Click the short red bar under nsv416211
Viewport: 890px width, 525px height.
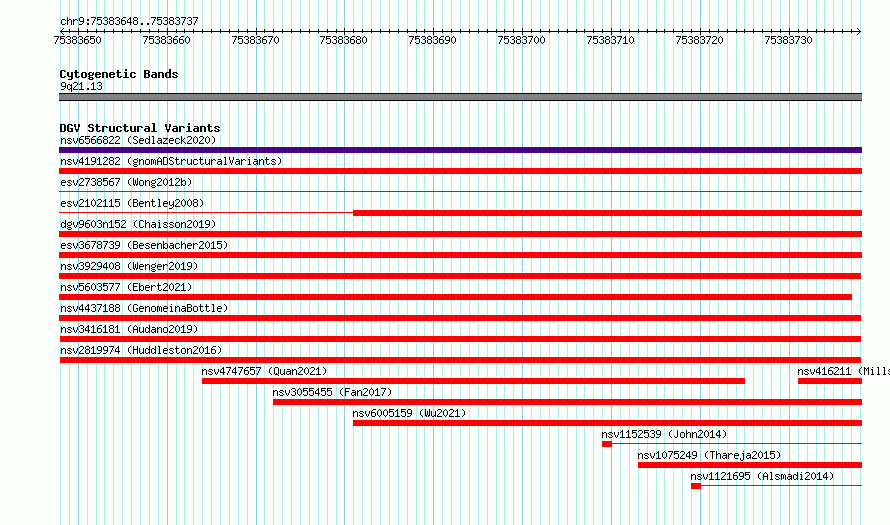[830, 381]
